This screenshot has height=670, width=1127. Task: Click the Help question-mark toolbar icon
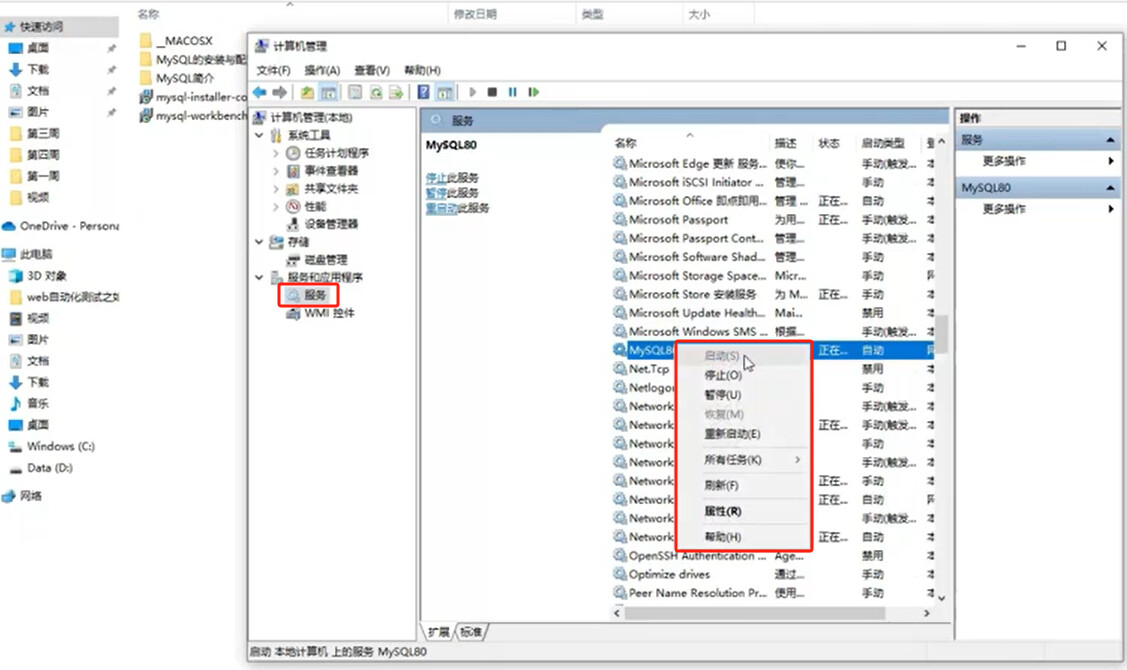[x=423, y=92]
